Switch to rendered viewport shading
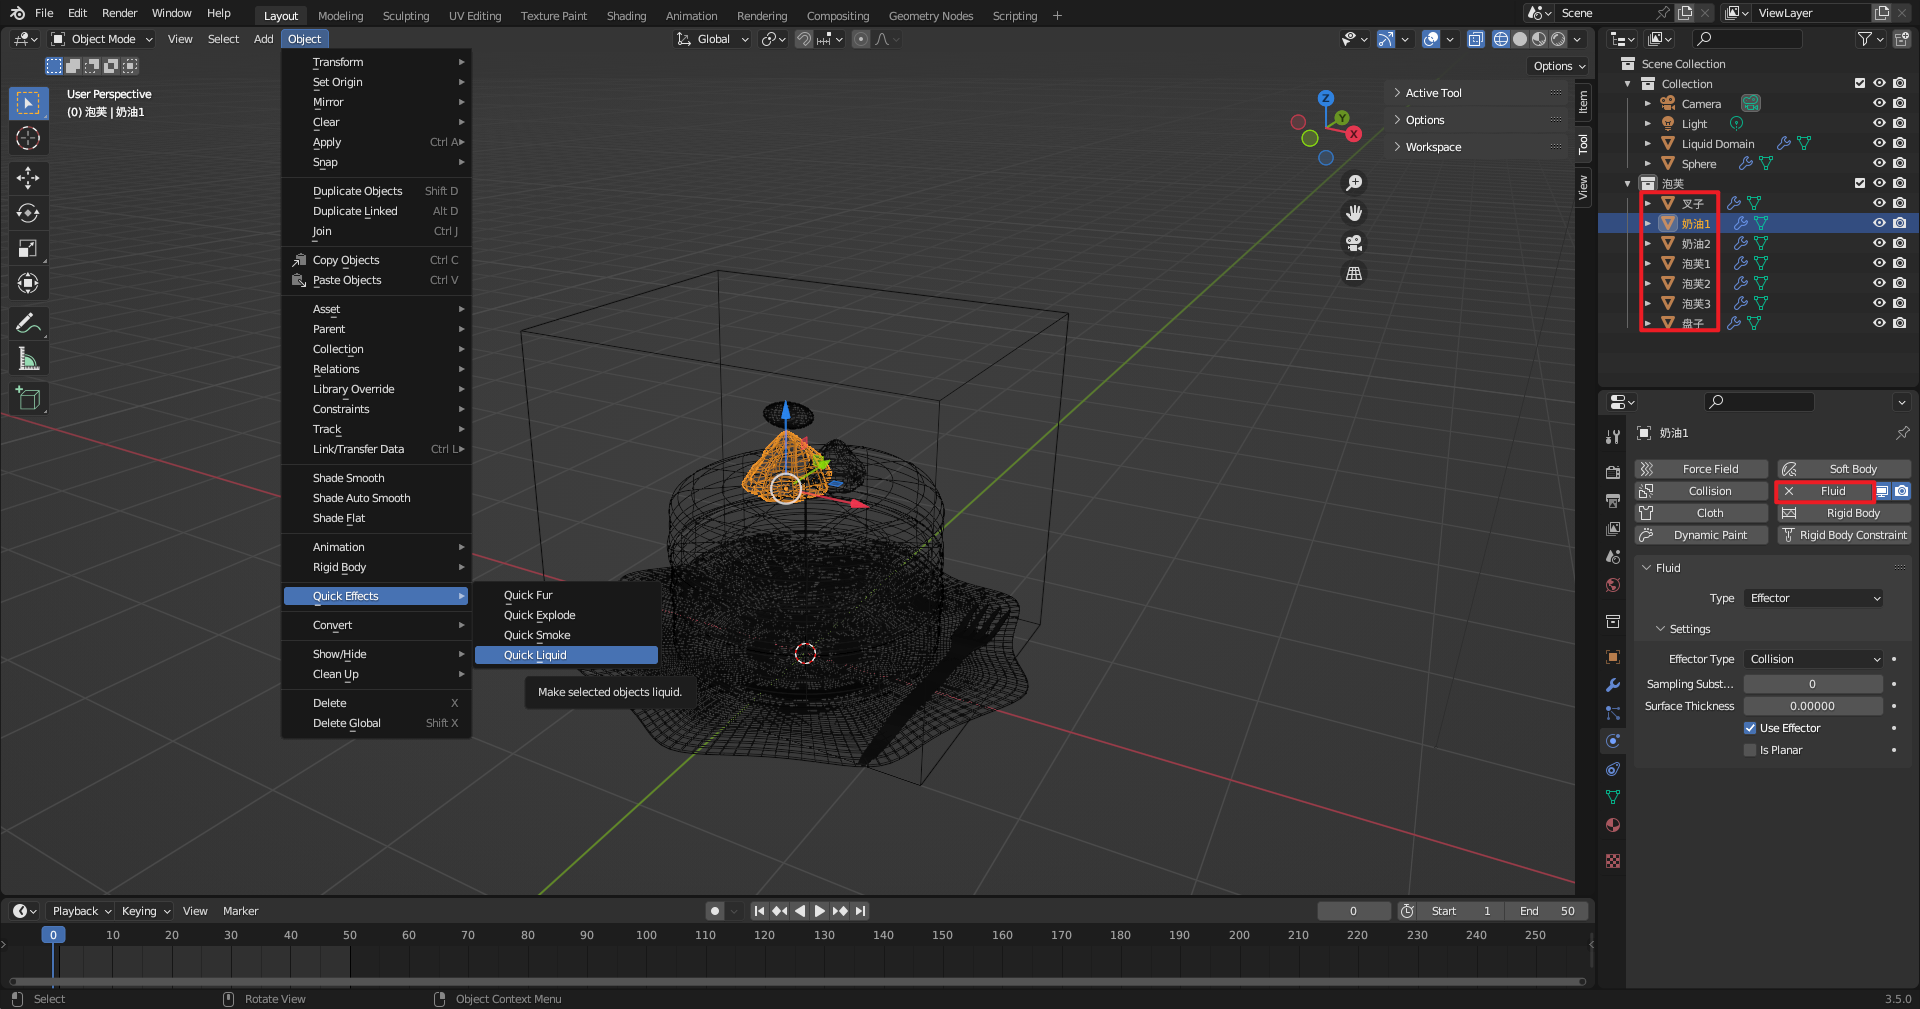 click(x=1558, y=39)
